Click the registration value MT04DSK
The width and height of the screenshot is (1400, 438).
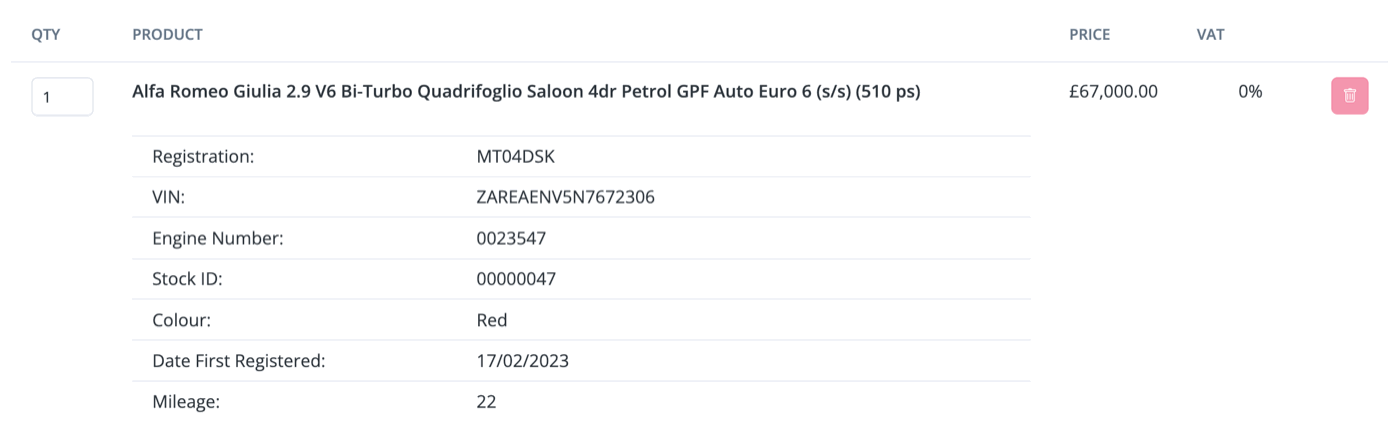pyautogui.click(x=517, y=157)
